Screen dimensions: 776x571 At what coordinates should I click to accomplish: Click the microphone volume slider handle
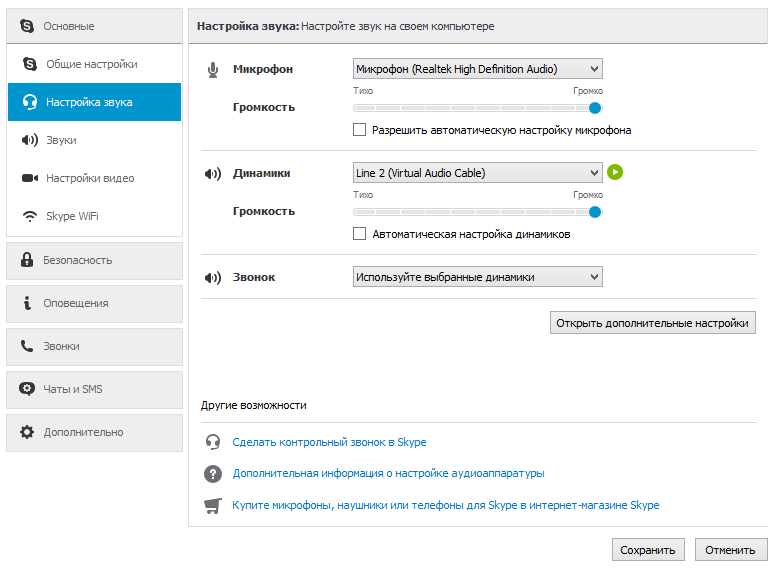pyautogui.click(x=595, y=108)
